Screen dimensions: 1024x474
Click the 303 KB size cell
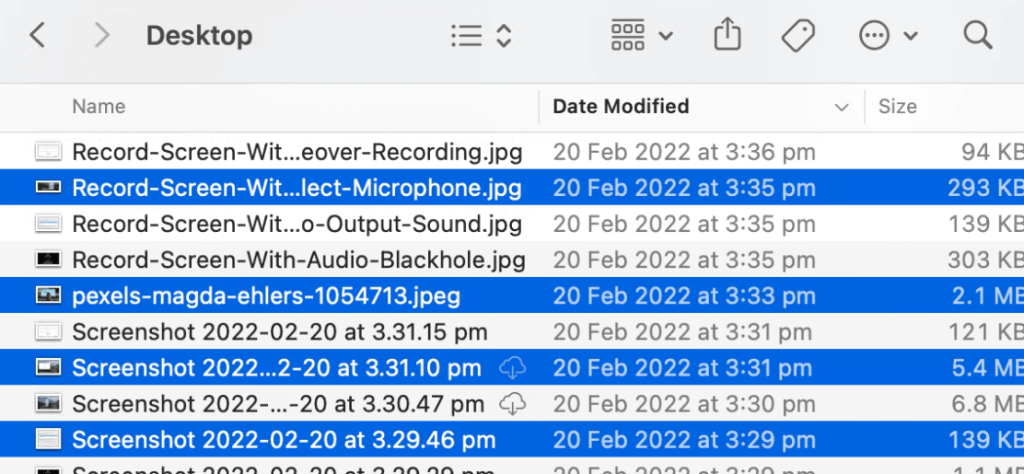point(985,260)
